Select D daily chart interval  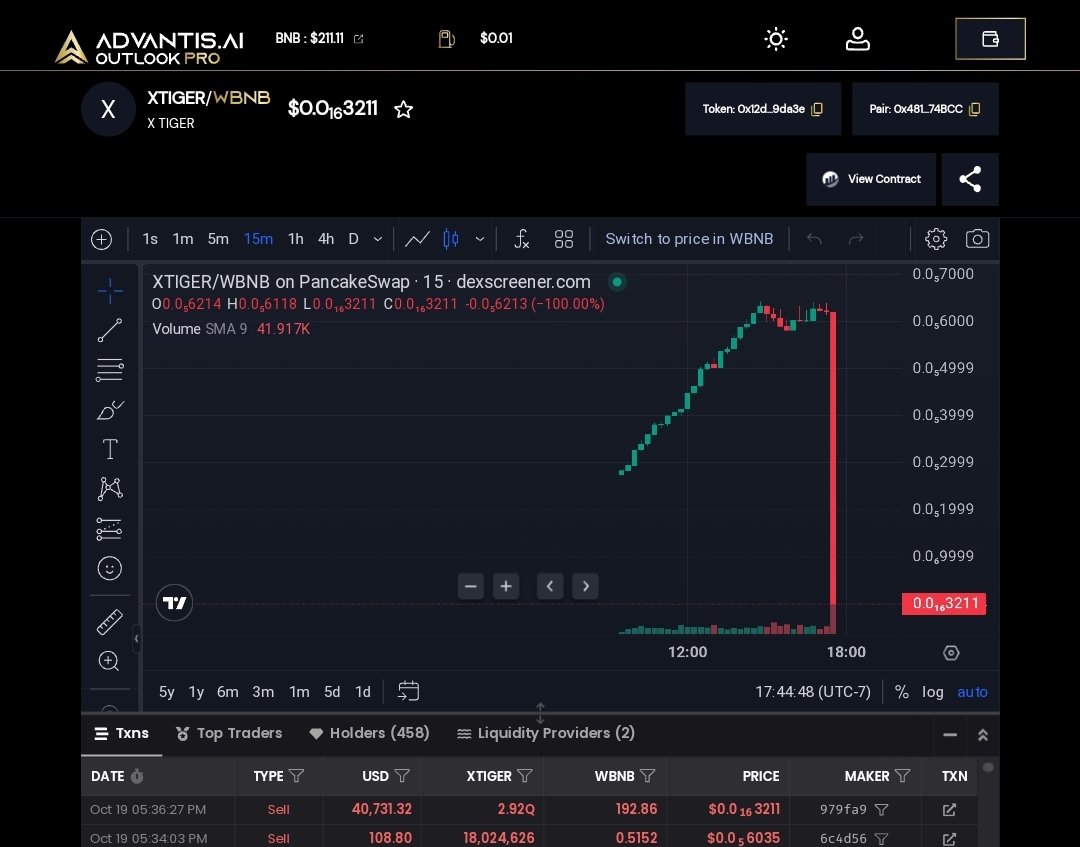point(353,239)
